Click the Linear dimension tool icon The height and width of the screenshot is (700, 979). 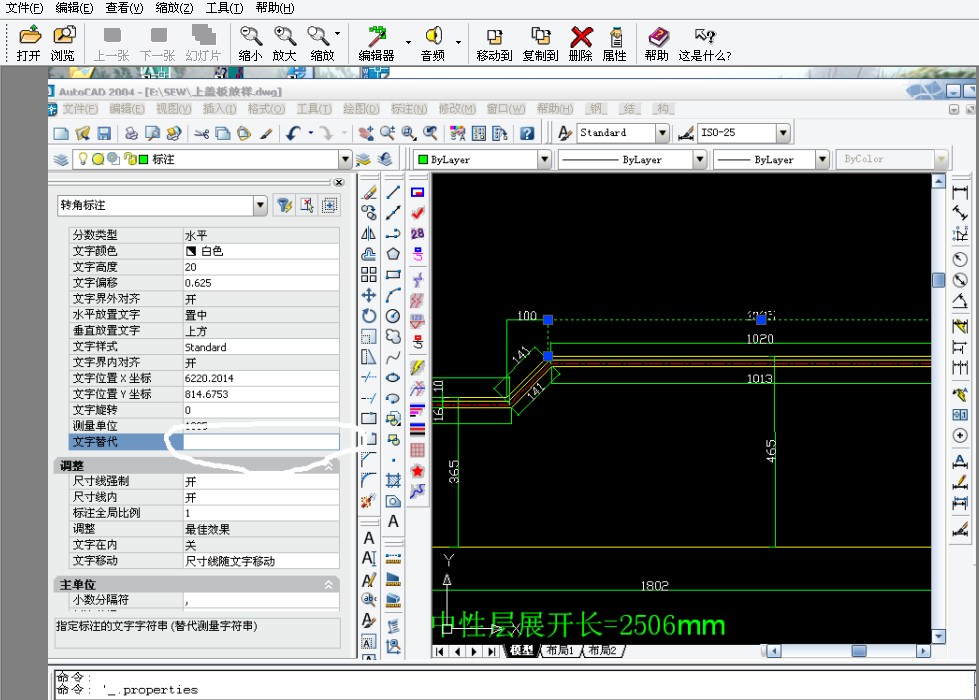click(960, 192)
